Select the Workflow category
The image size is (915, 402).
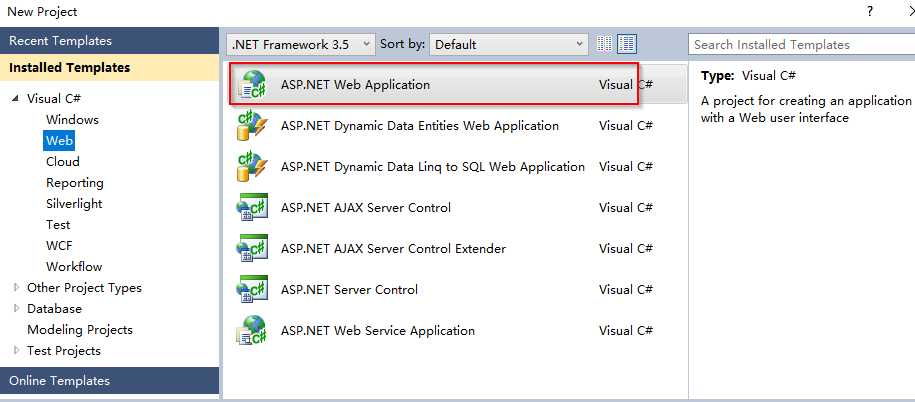click(x=74, y=267)
